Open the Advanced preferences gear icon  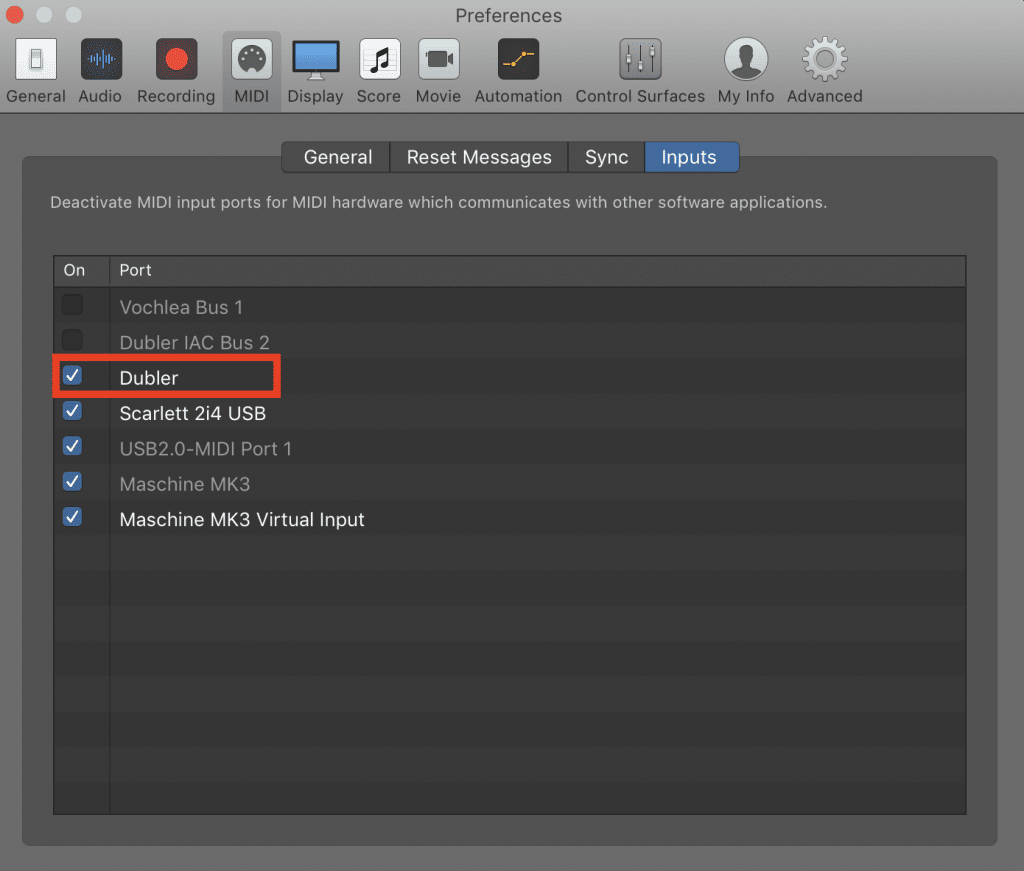click(x=825, y=59)
